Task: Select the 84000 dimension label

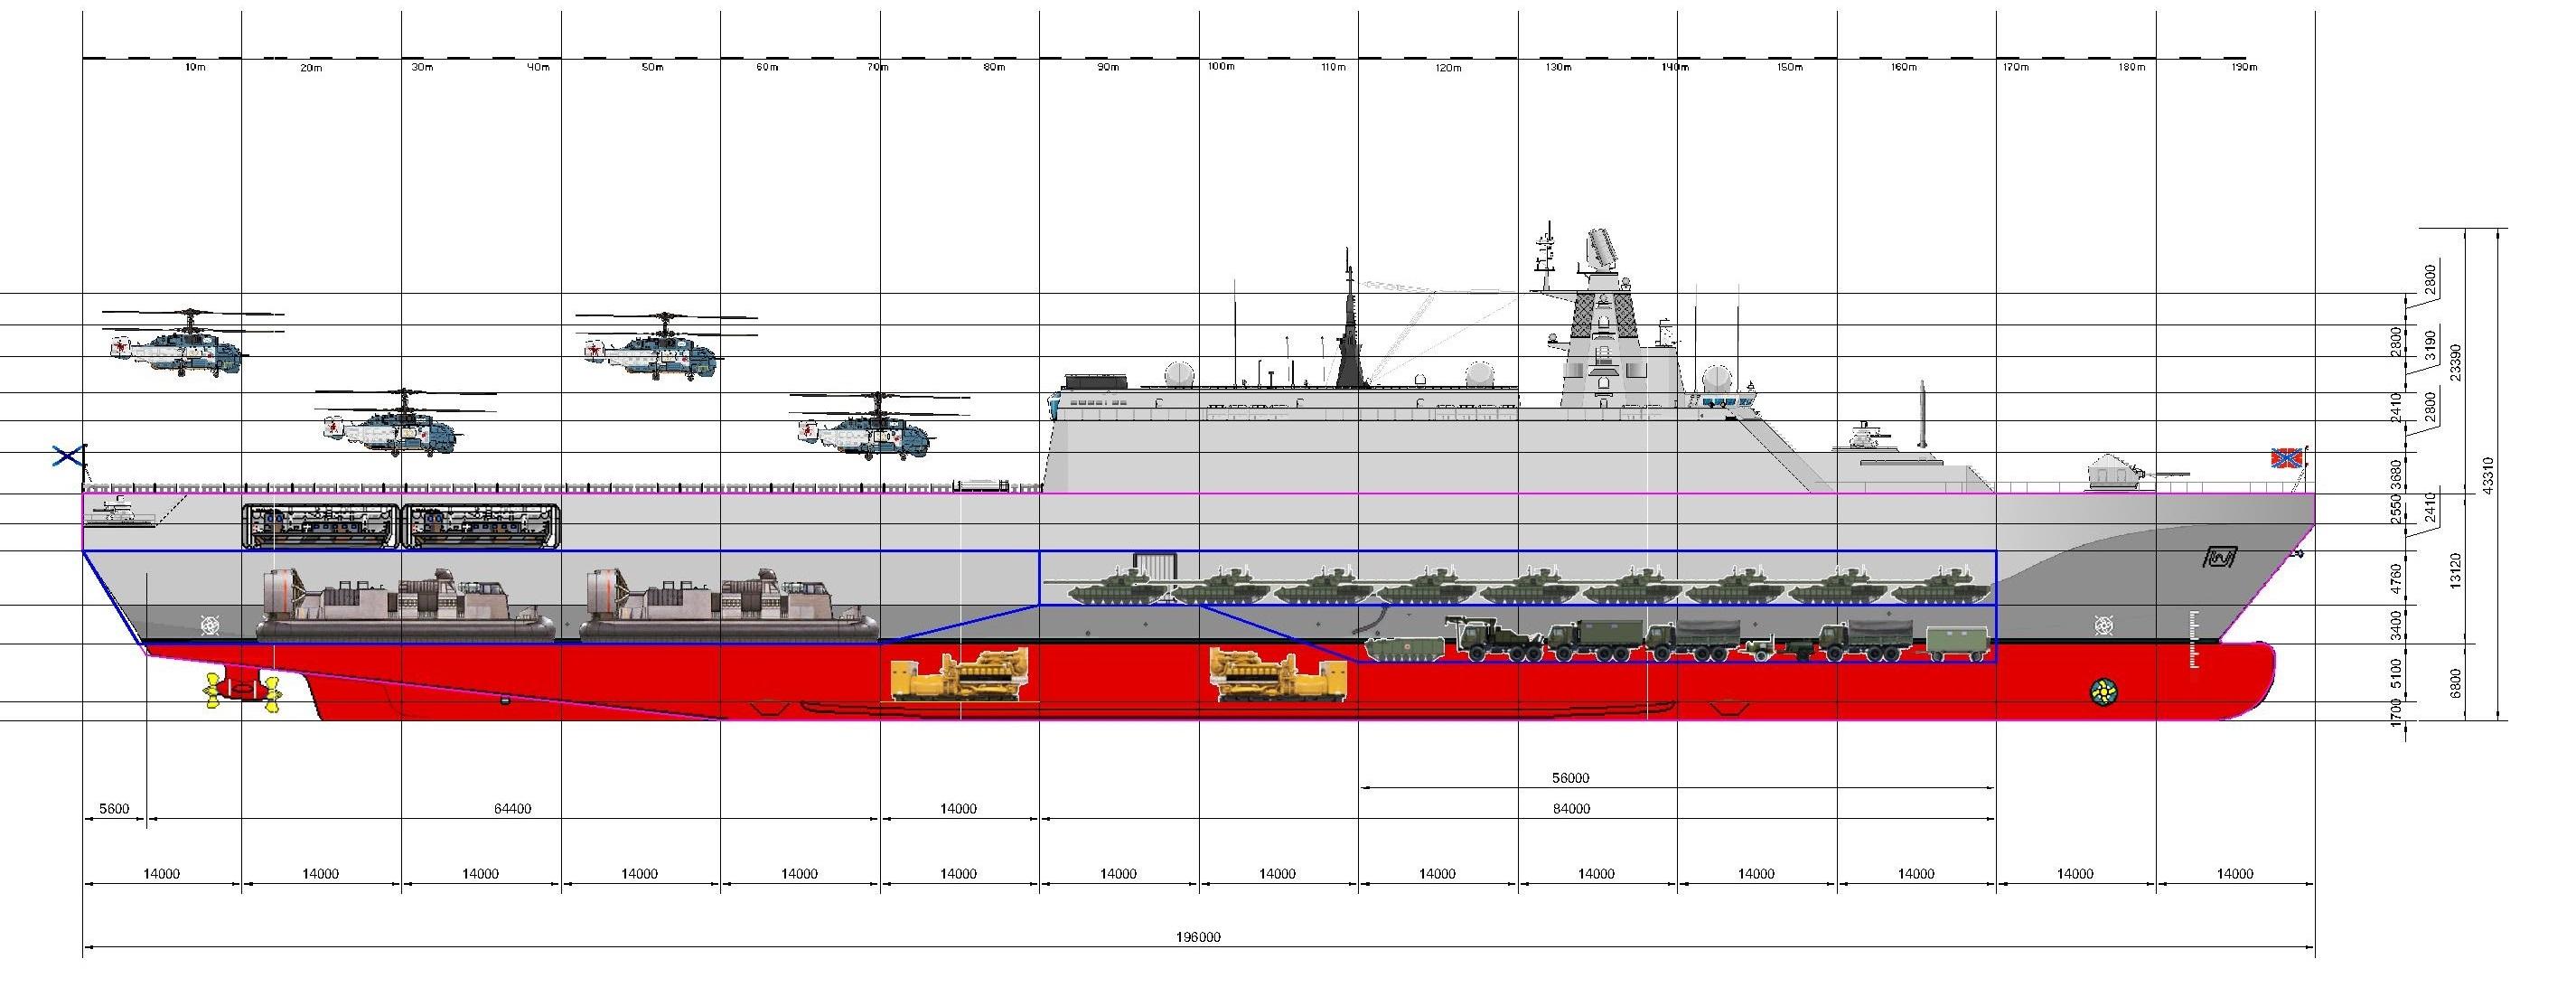Action: 1570,808
